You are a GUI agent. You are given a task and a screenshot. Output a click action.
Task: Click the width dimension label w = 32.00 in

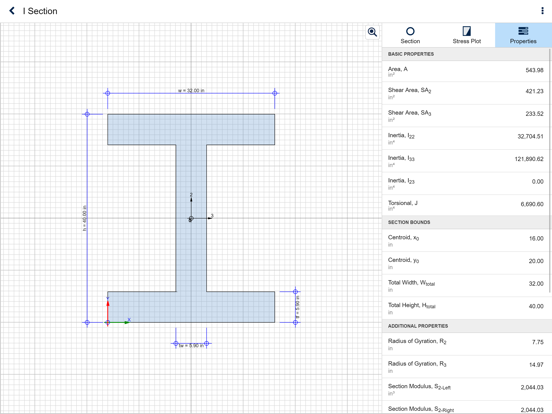coord(191,90)
